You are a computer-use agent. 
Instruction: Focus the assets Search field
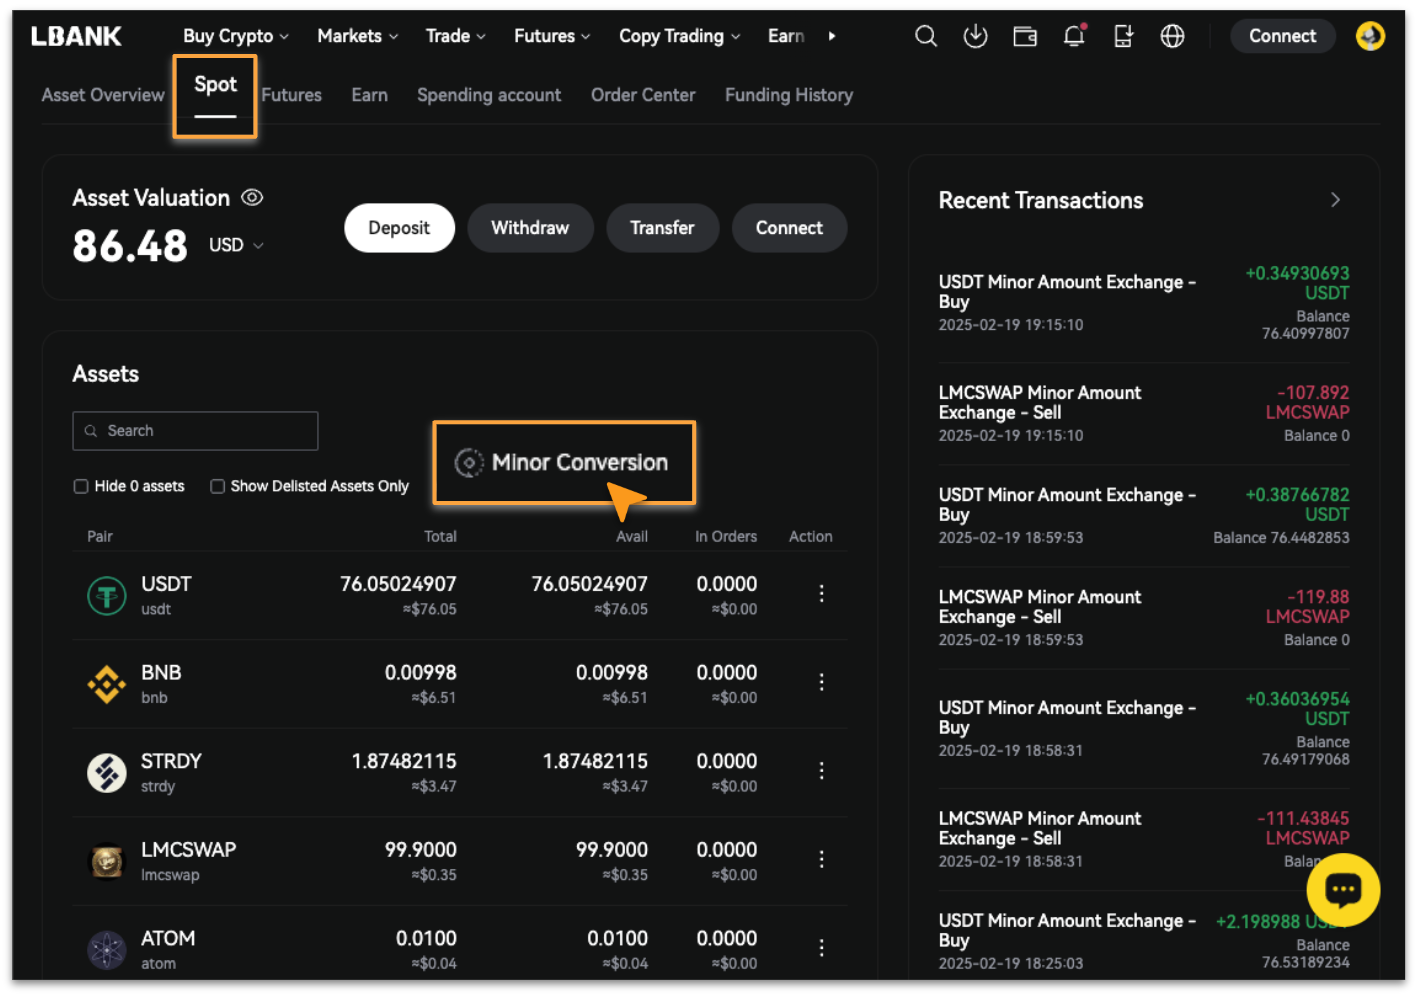click(195, 431)
